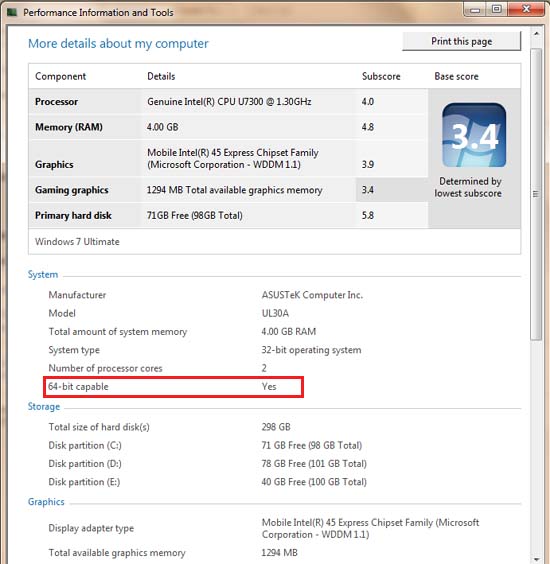
Task: Click the scrollbar up arrow
Action: pos(536,33)
